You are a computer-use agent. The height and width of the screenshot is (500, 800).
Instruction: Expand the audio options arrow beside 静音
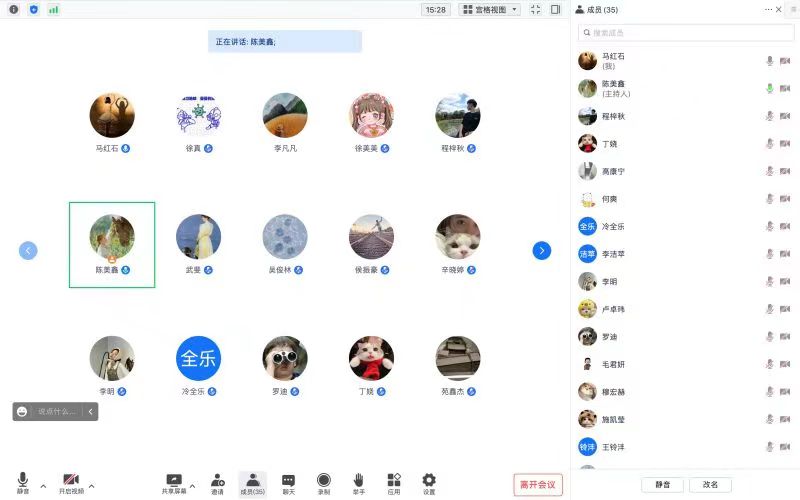point(43,486)
